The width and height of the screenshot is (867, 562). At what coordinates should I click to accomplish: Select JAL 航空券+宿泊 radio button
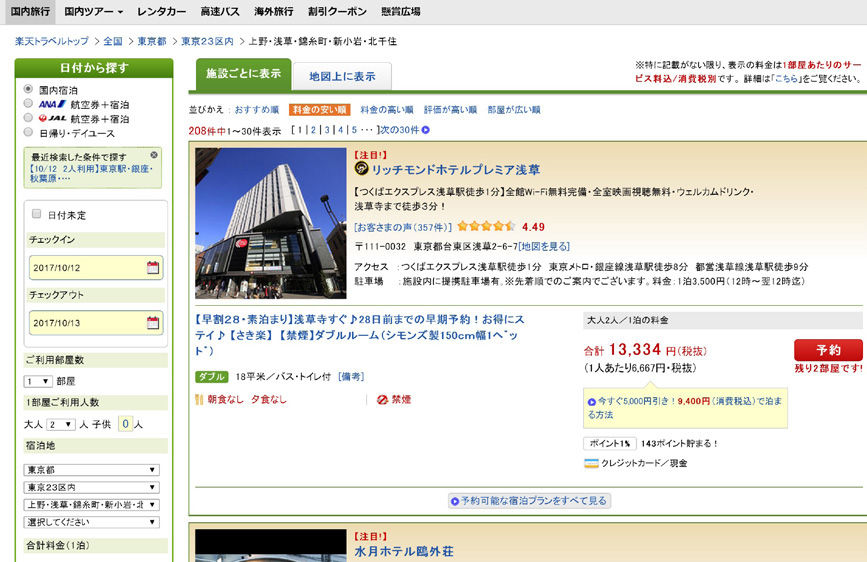28,118
